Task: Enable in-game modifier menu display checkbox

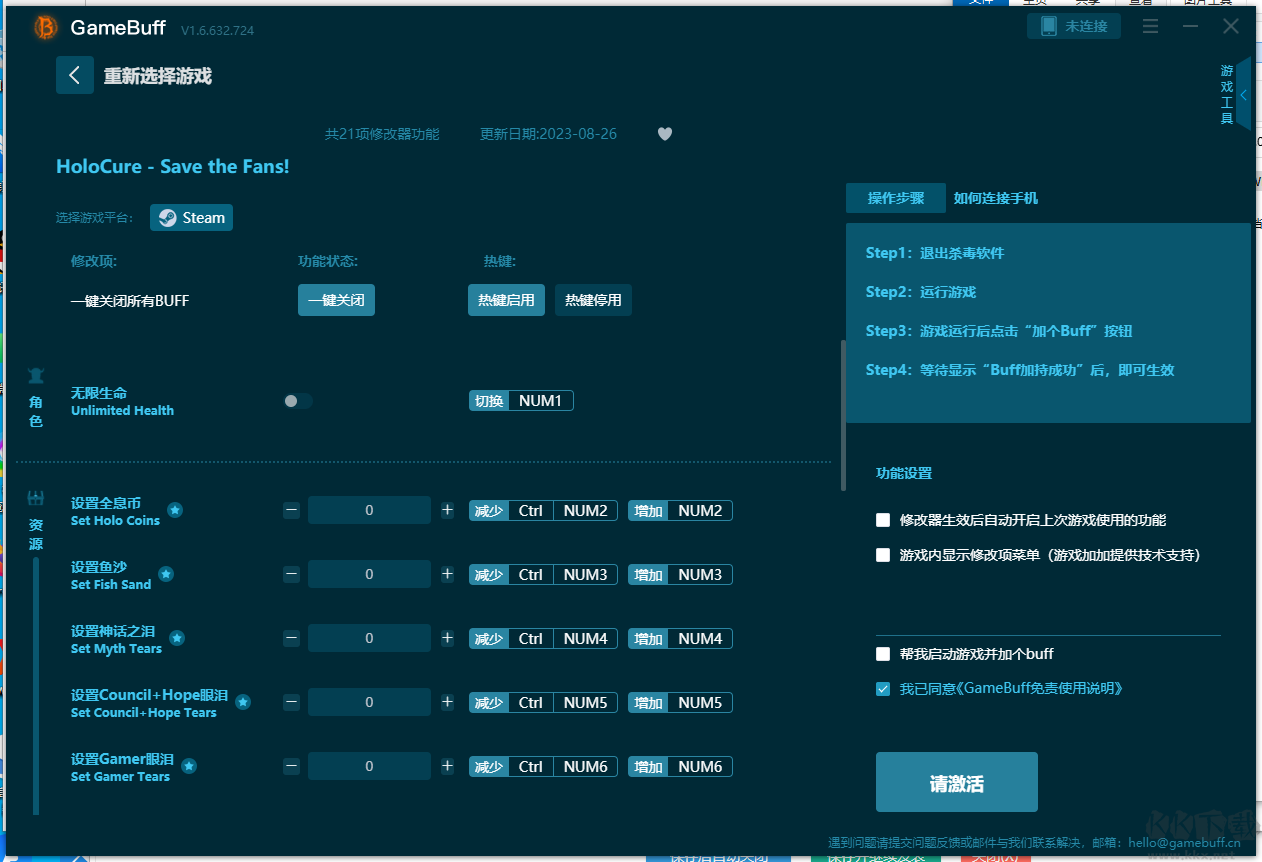Action: [883, 555]
